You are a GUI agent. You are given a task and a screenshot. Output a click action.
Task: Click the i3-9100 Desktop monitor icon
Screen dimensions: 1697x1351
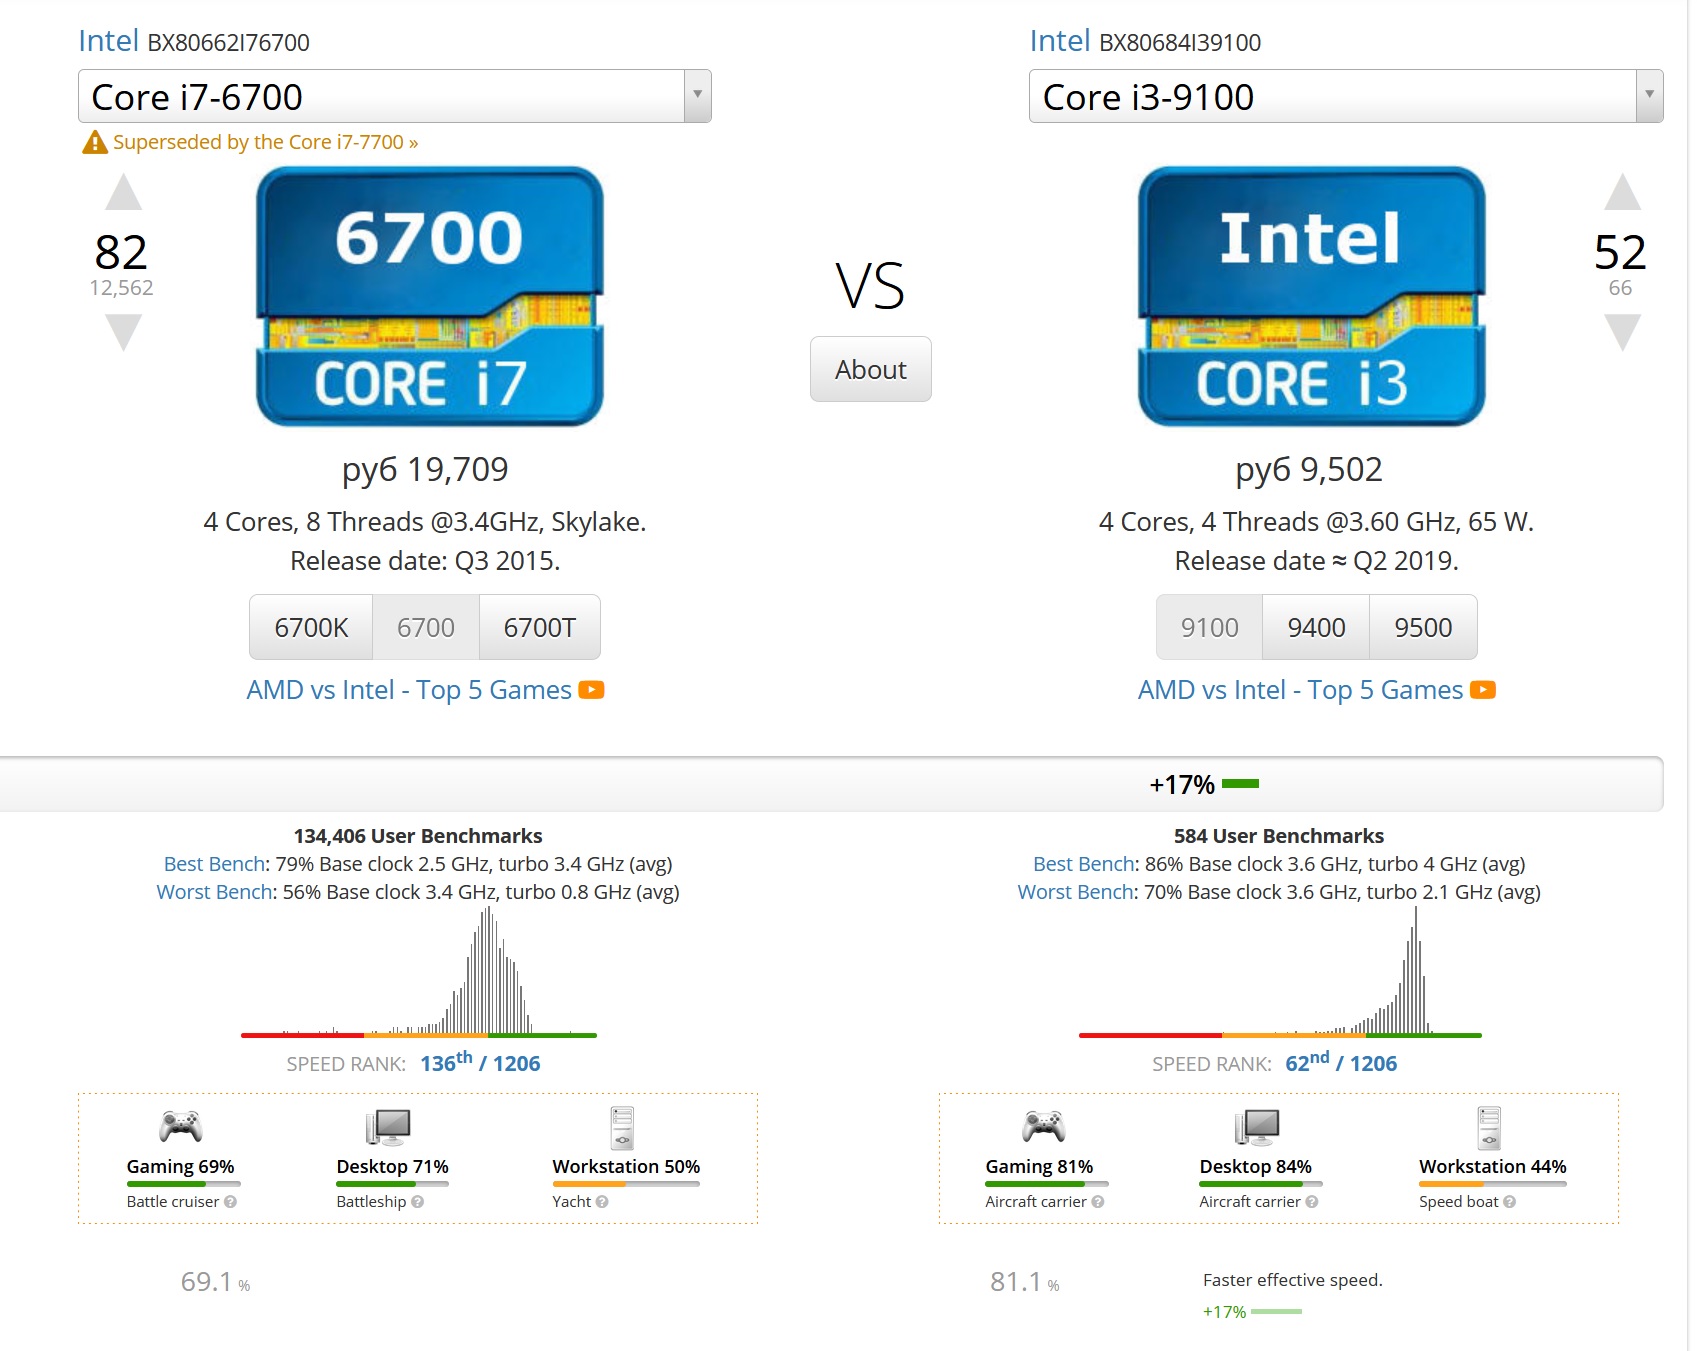point(1257,1126)
